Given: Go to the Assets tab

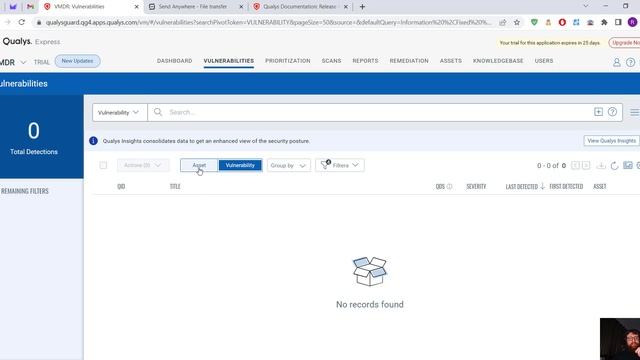Looking at the screenshot, I should [451, 61].
